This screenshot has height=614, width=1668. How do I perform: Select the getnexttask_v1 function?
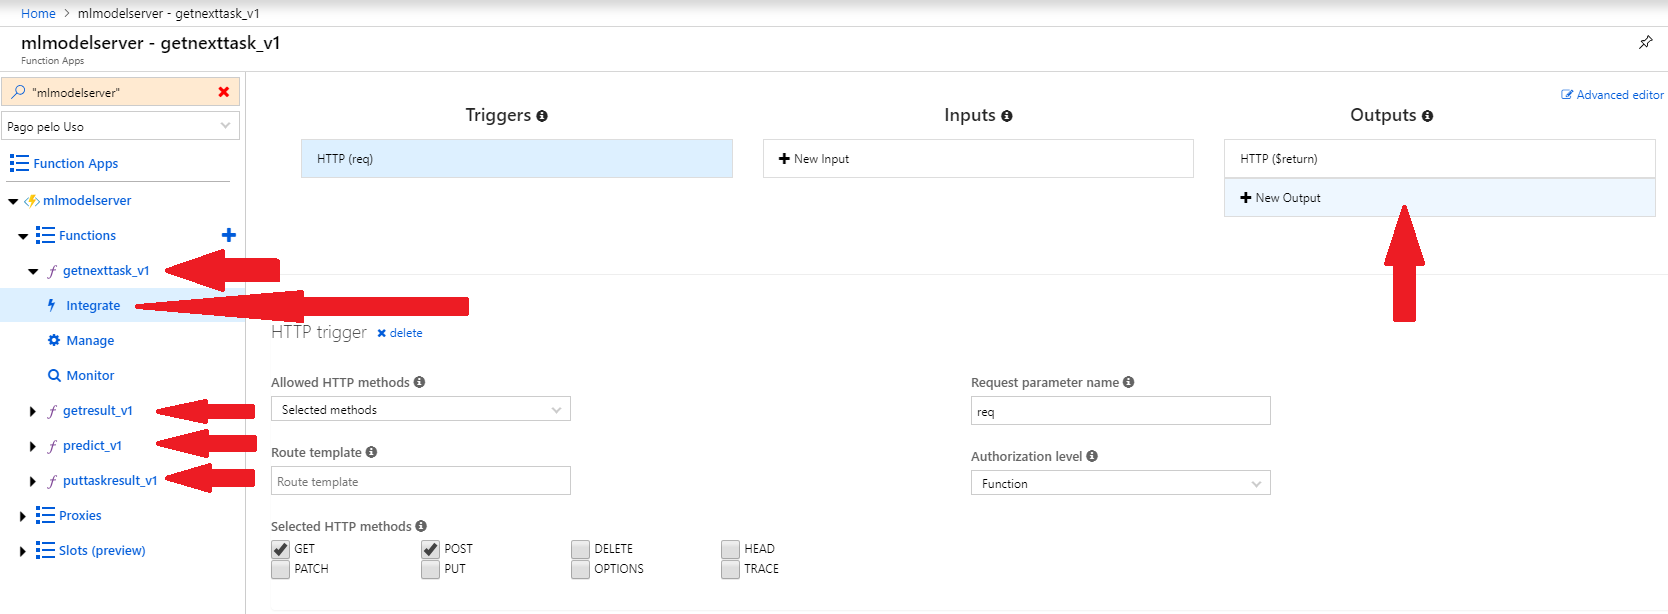click(x=106, y=270)
